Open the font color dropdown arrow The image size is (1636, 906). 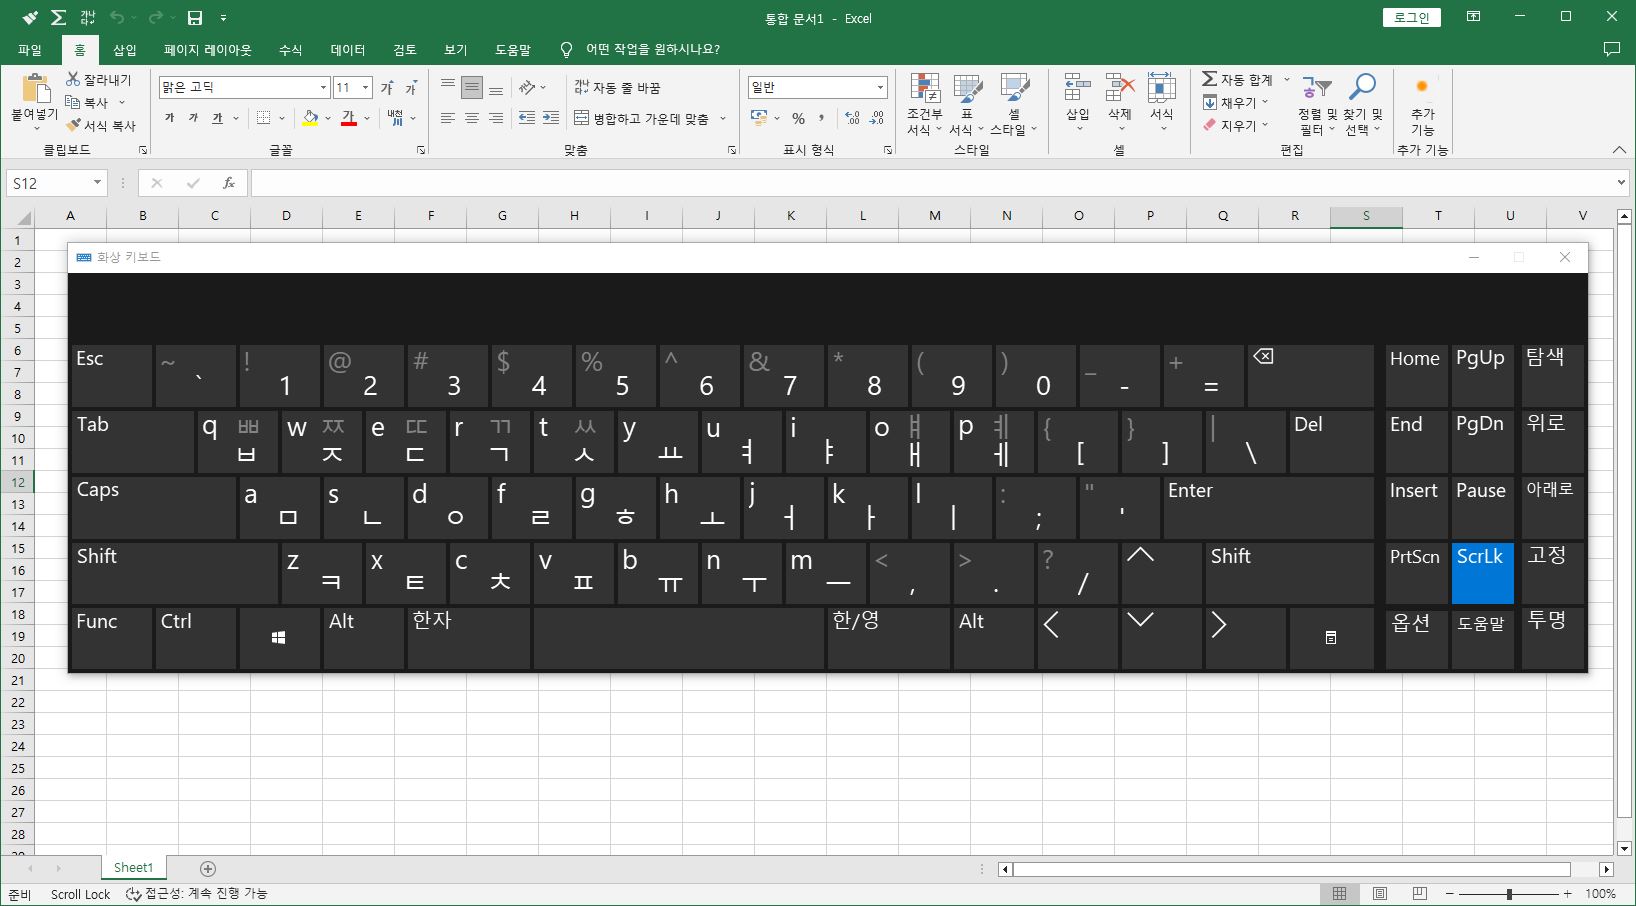pyautogui.click(x=367, y=118)
